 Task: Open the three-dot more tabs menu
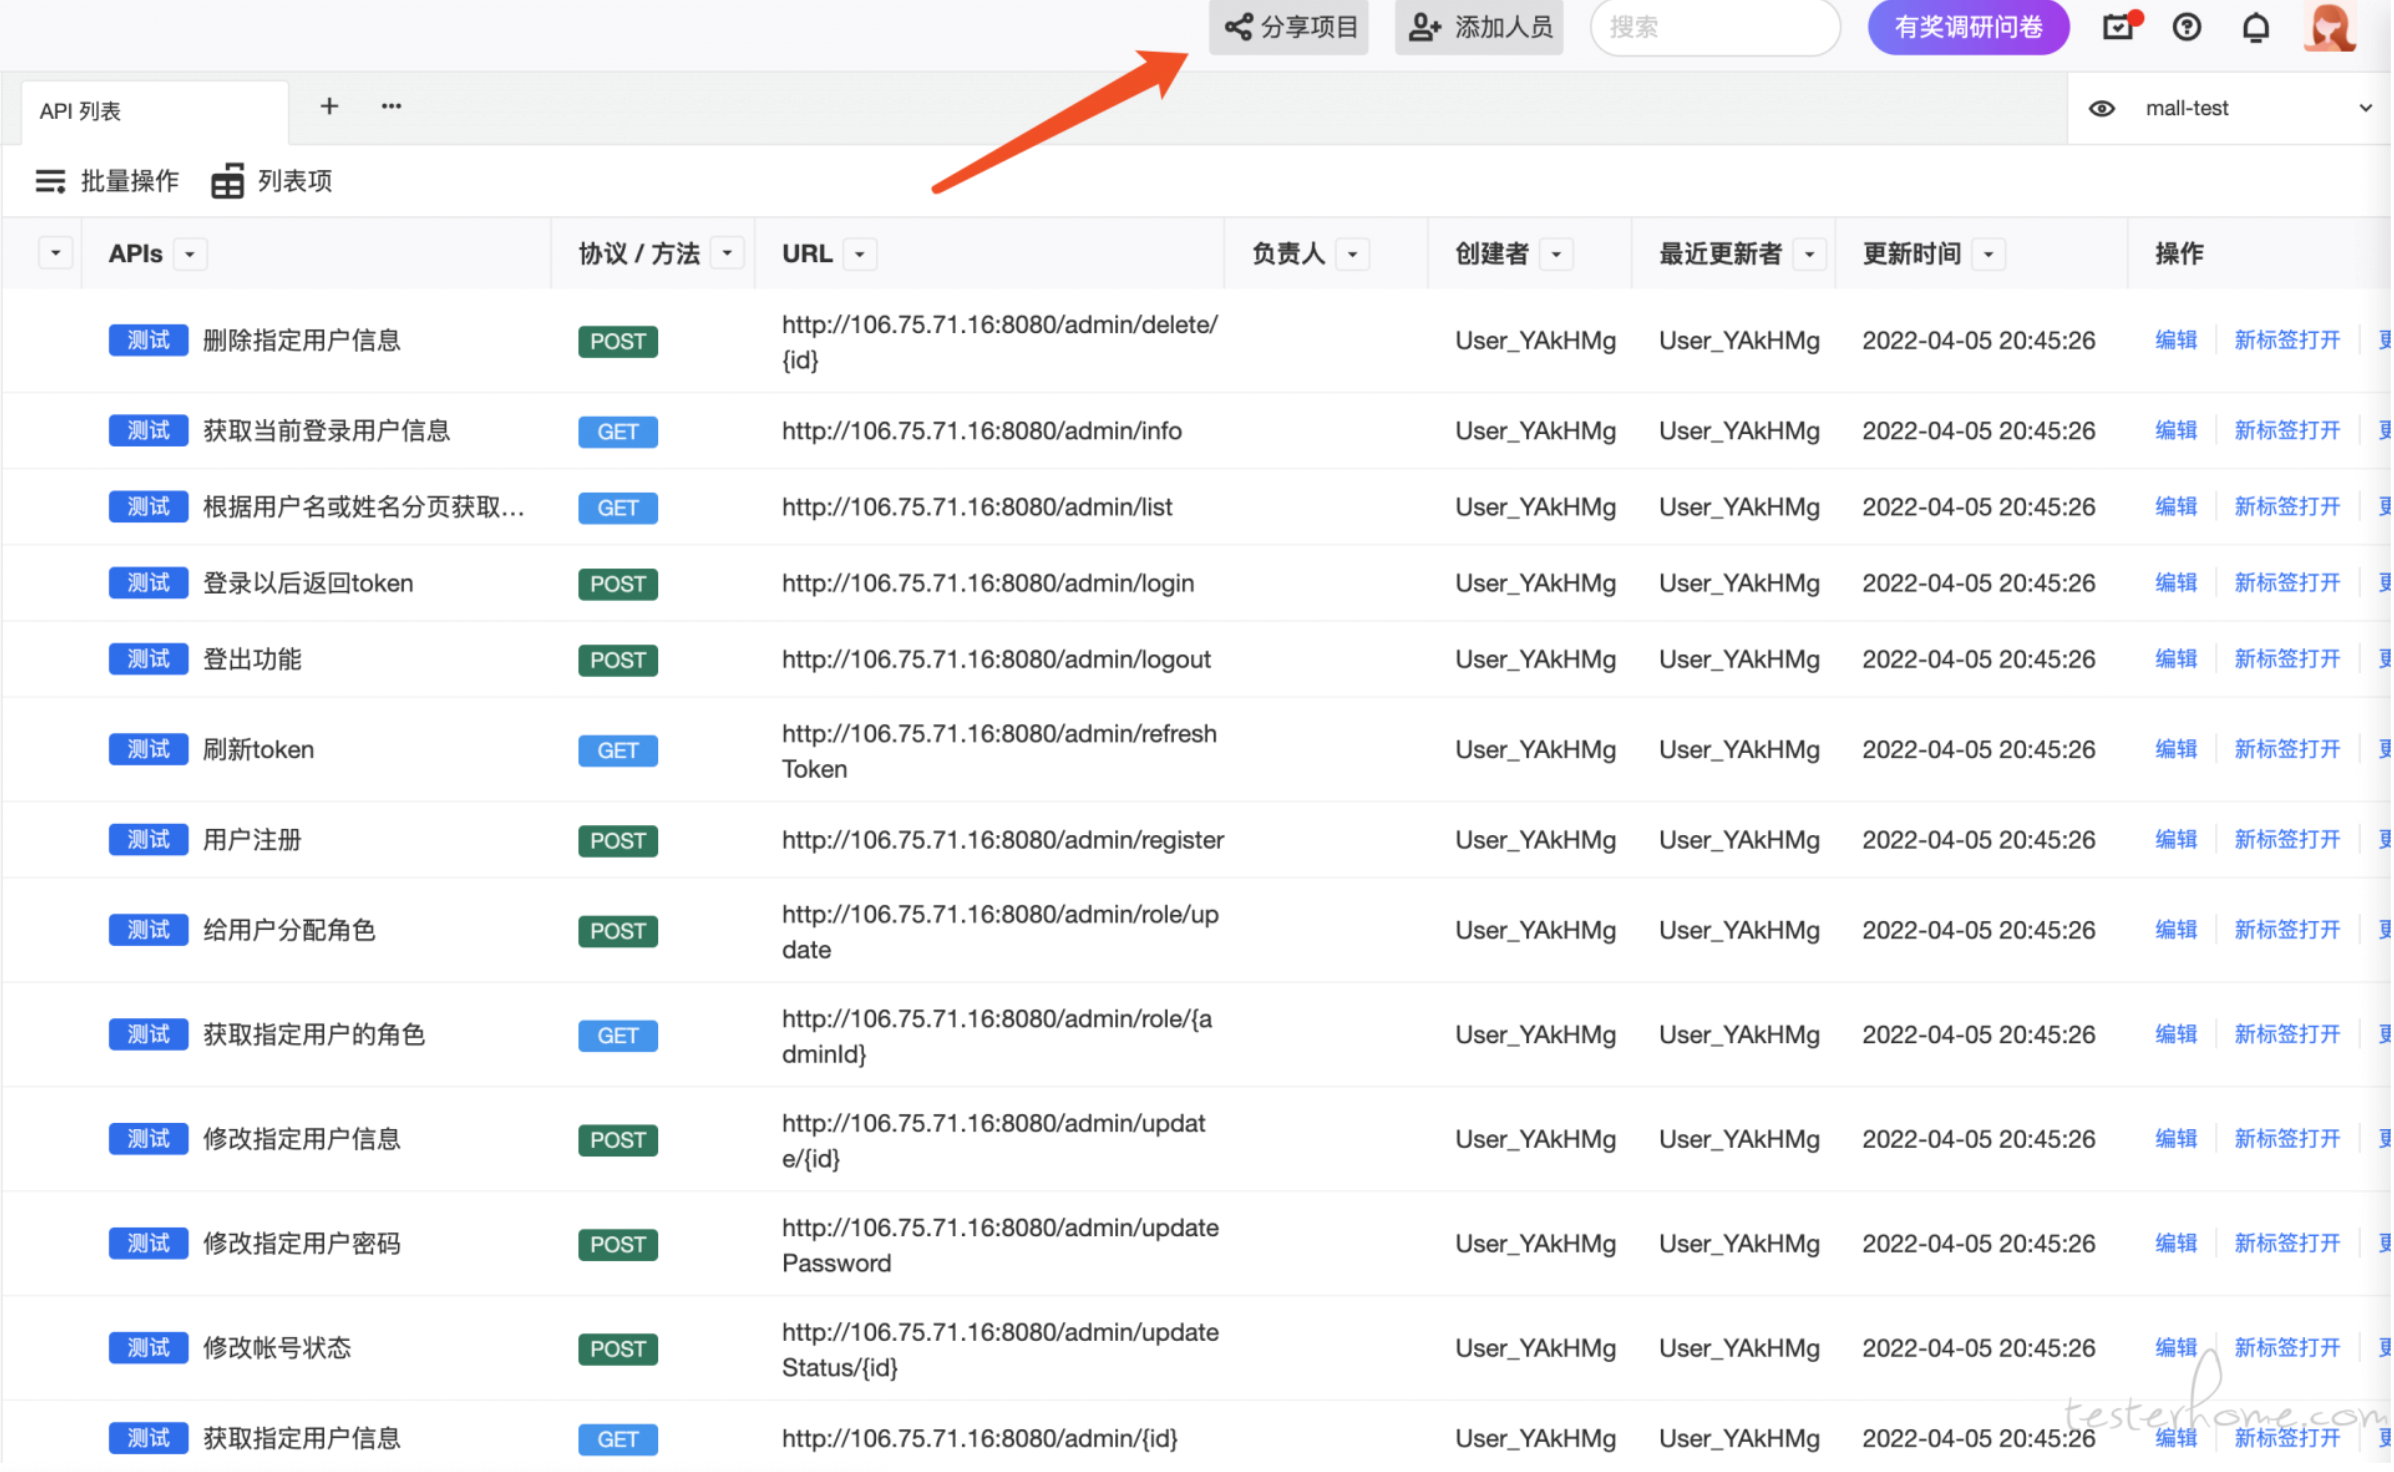pyautogui.click(x=391, y=106)
